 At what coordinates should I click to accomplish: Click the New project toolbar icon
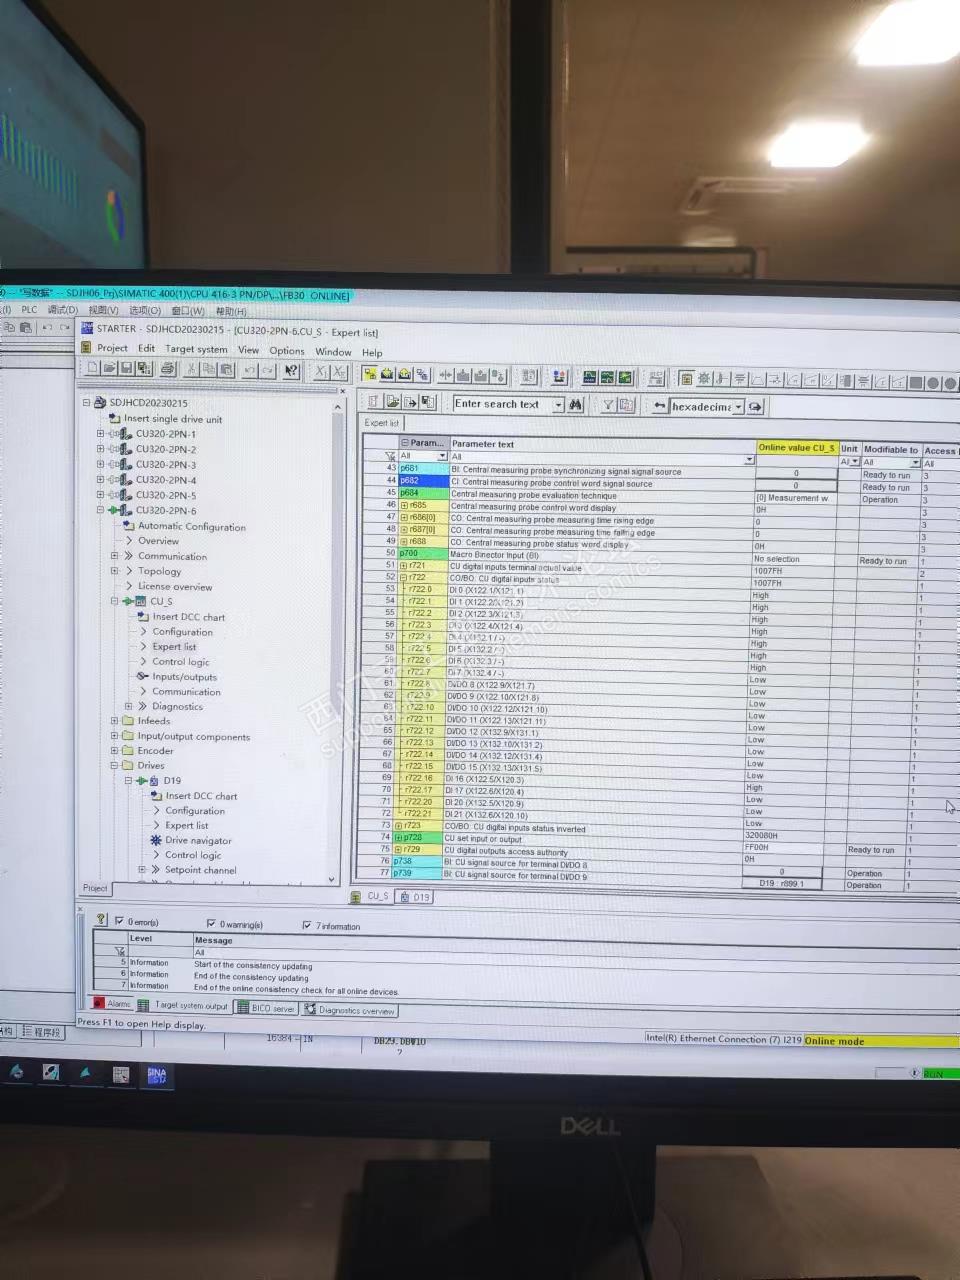93,369
